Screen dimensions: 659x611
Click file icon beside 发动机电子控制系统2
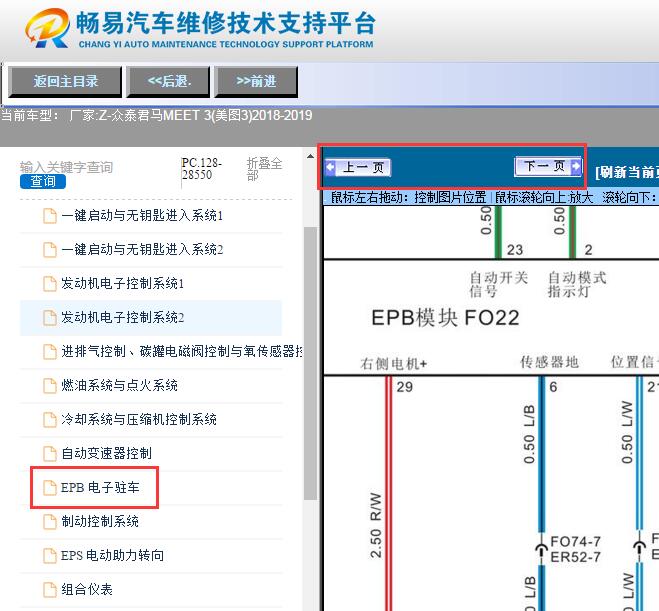(50, 318)
